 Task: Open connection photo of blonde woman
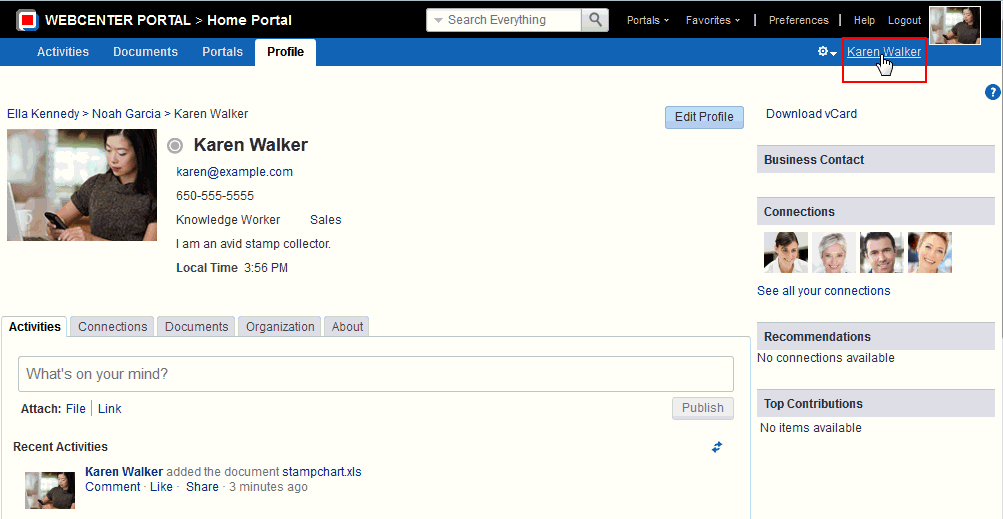[929, 252]
